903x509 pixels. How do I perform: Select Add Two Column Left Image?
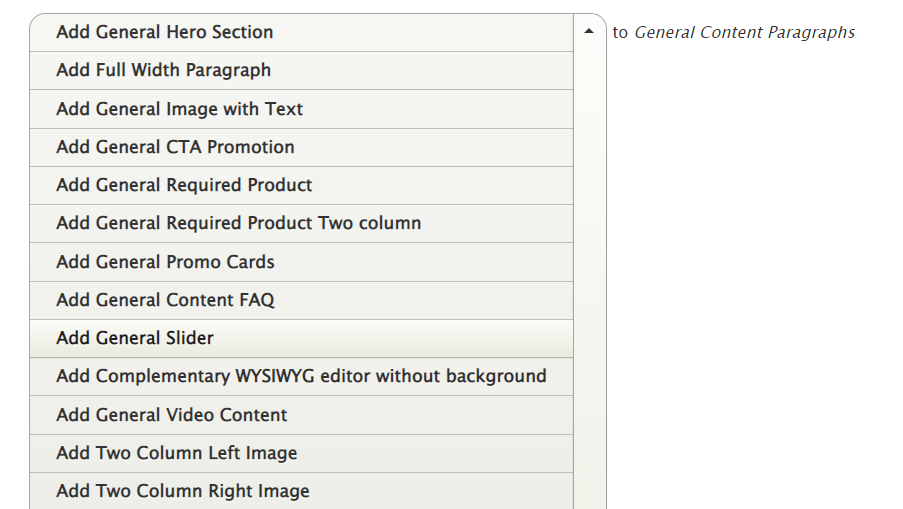point(177,453)
